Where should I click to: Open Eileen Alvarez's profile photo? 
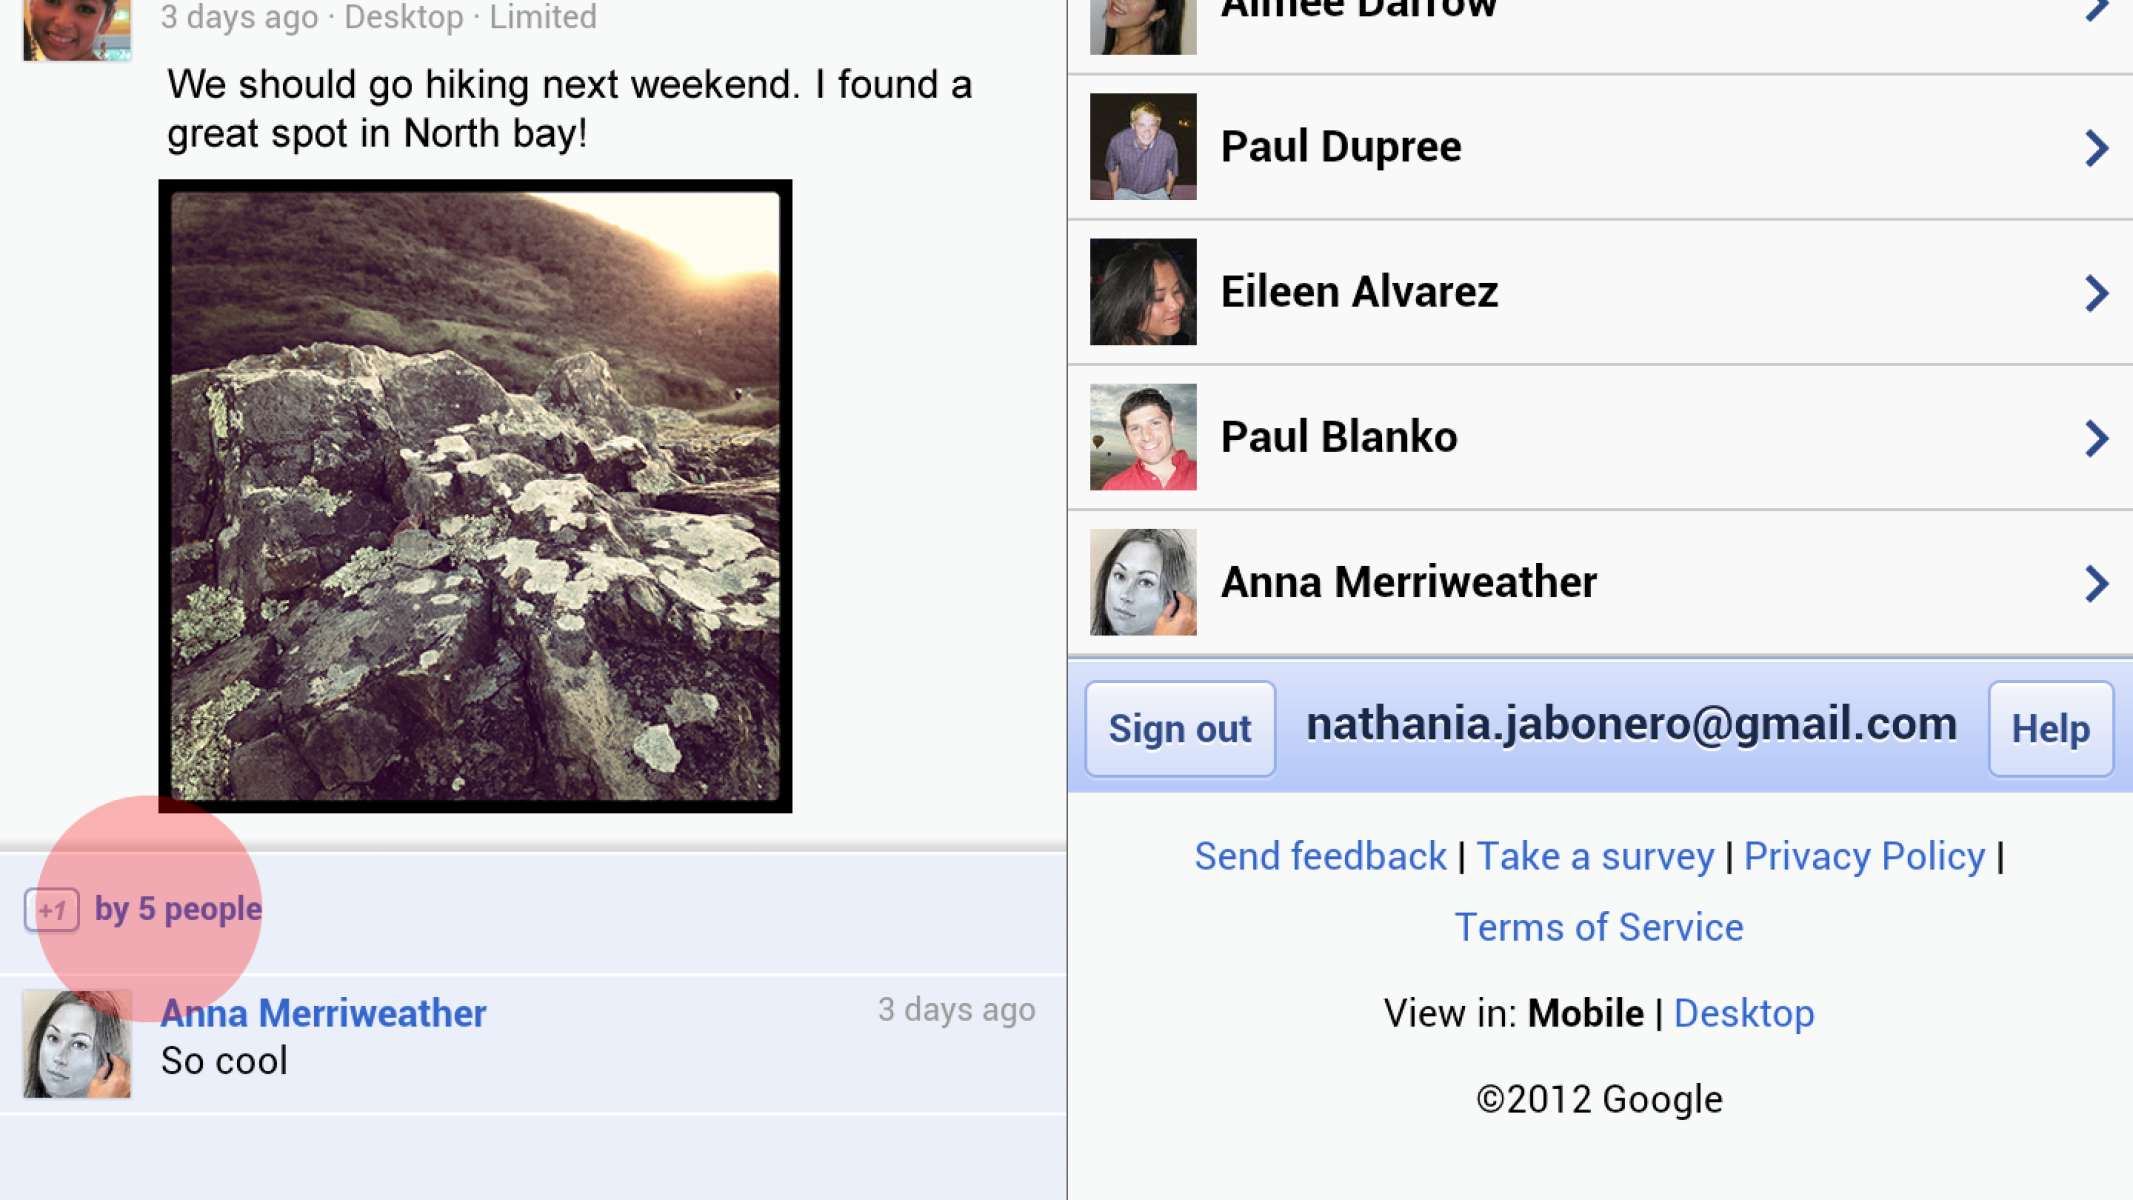coord(1143,292)
